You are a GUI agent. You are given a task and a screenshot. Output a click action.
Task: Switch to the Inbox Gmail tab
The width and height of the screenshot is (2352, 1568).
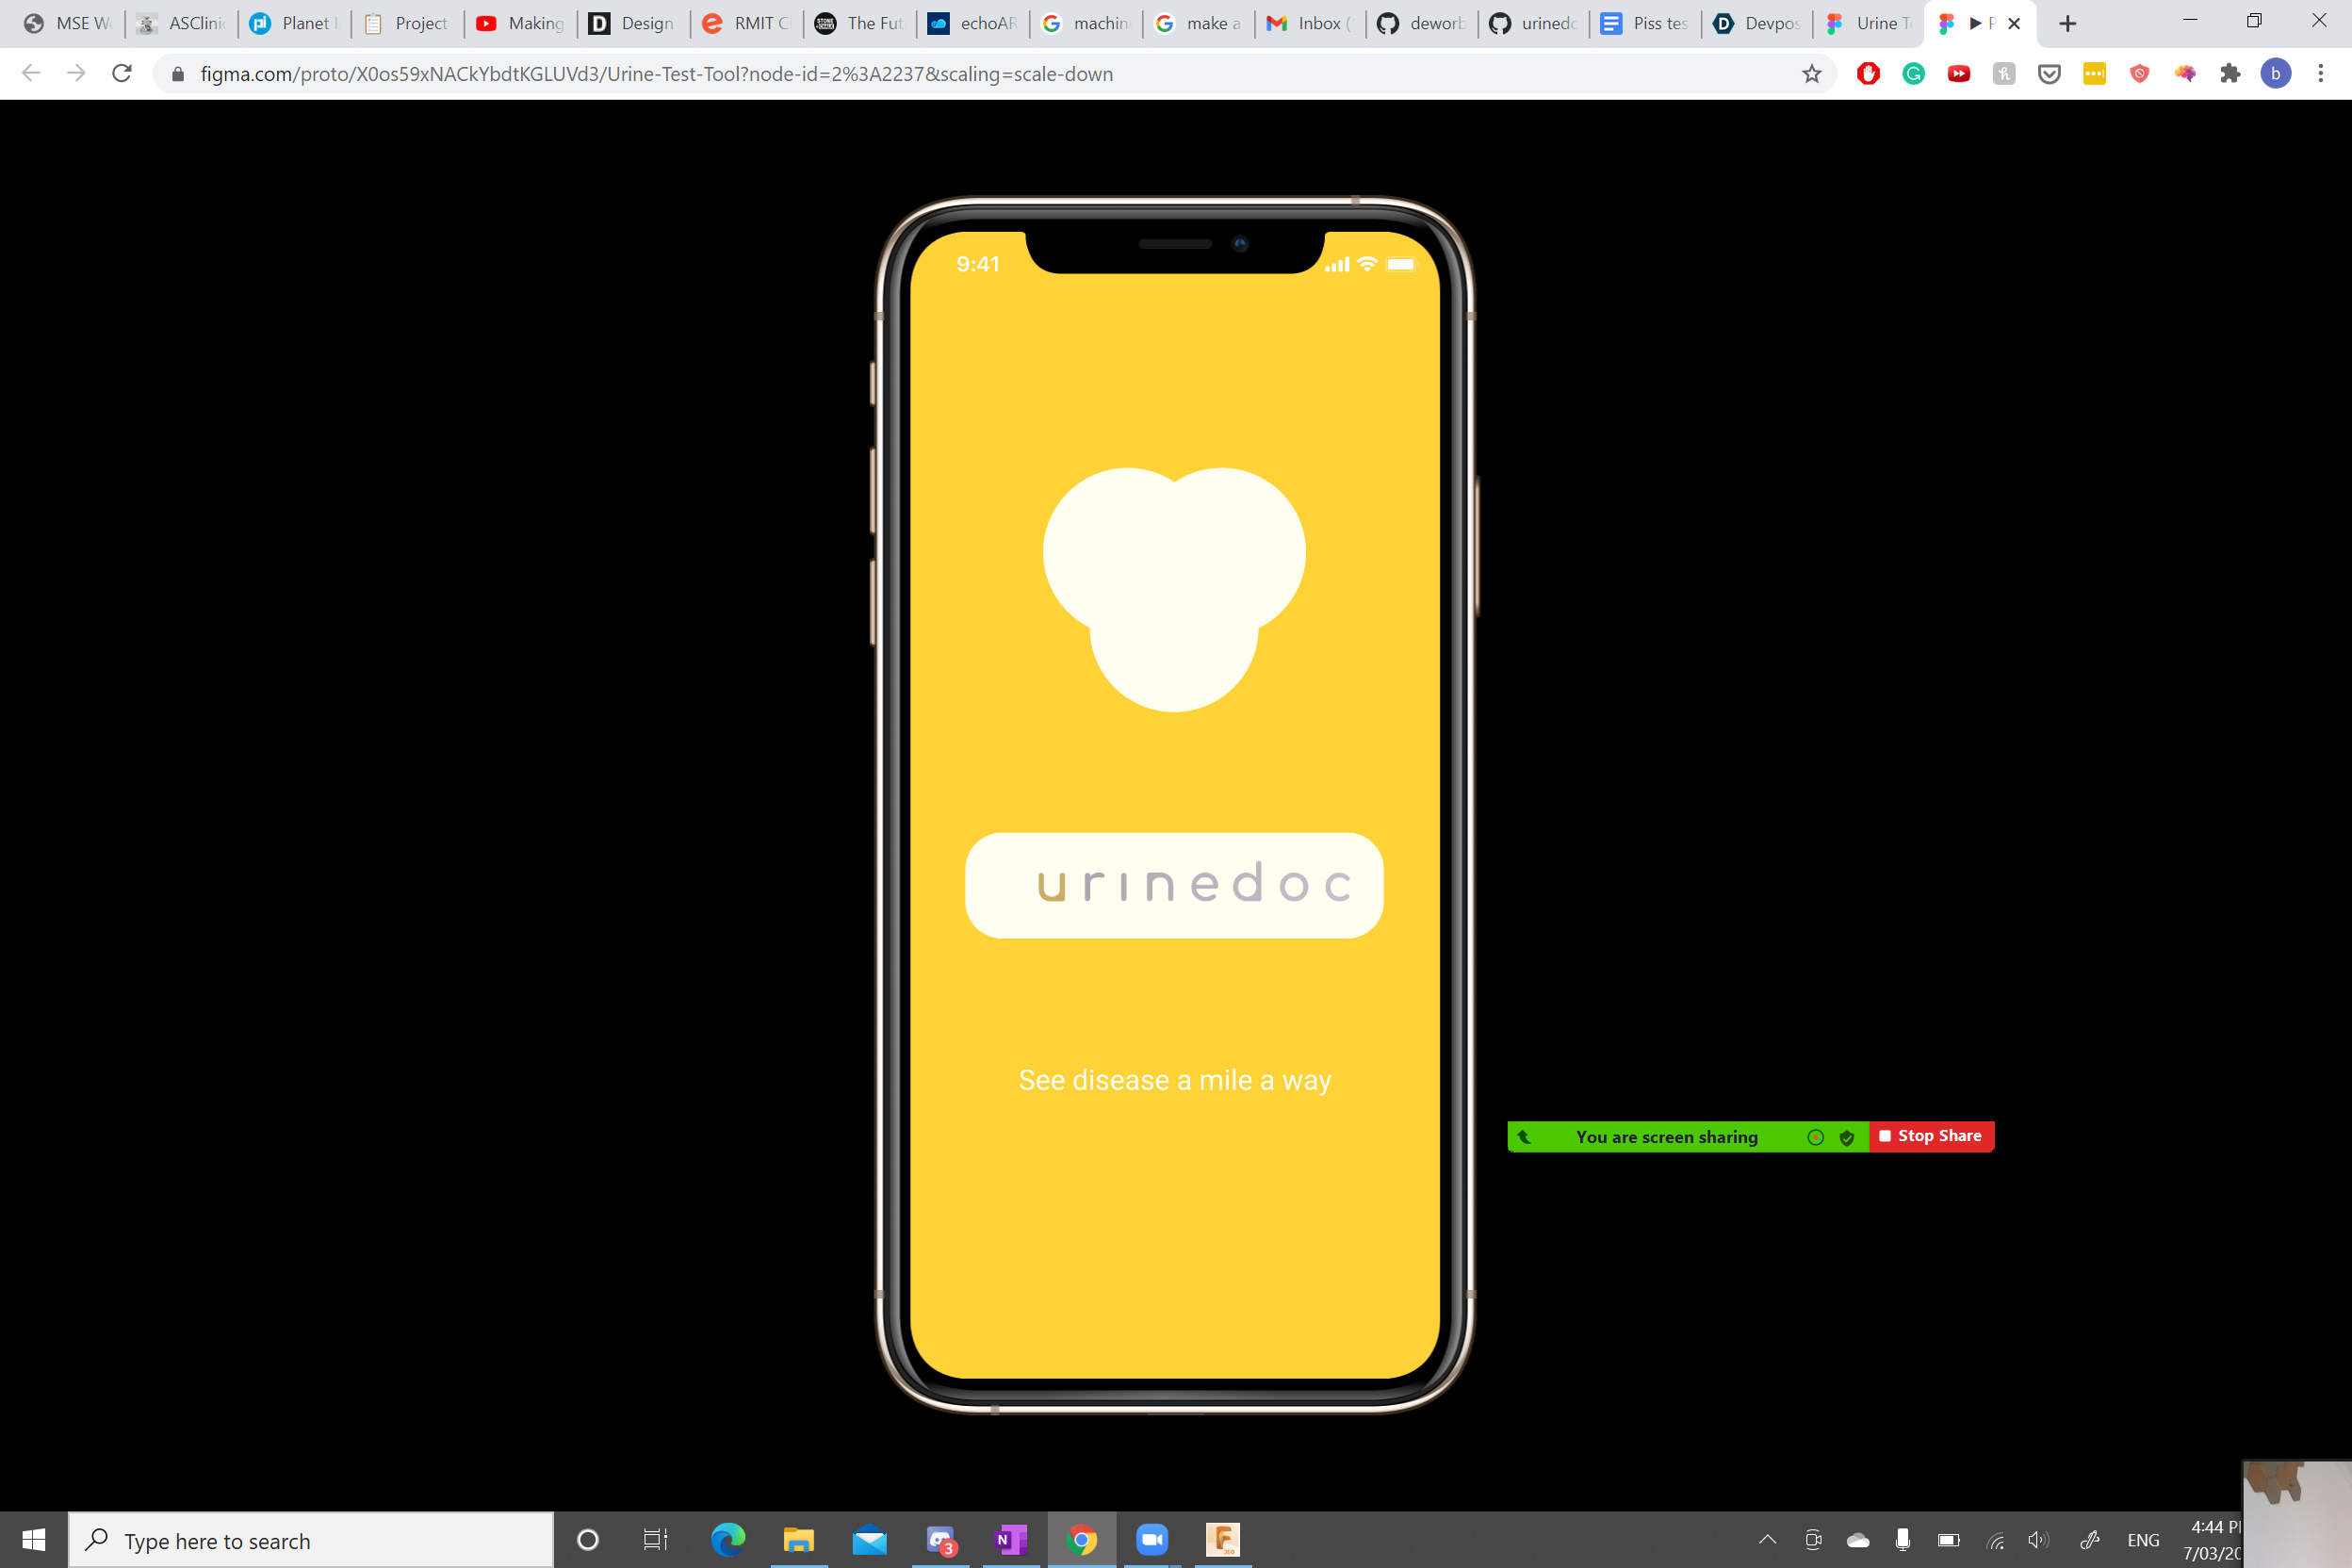1309,23
